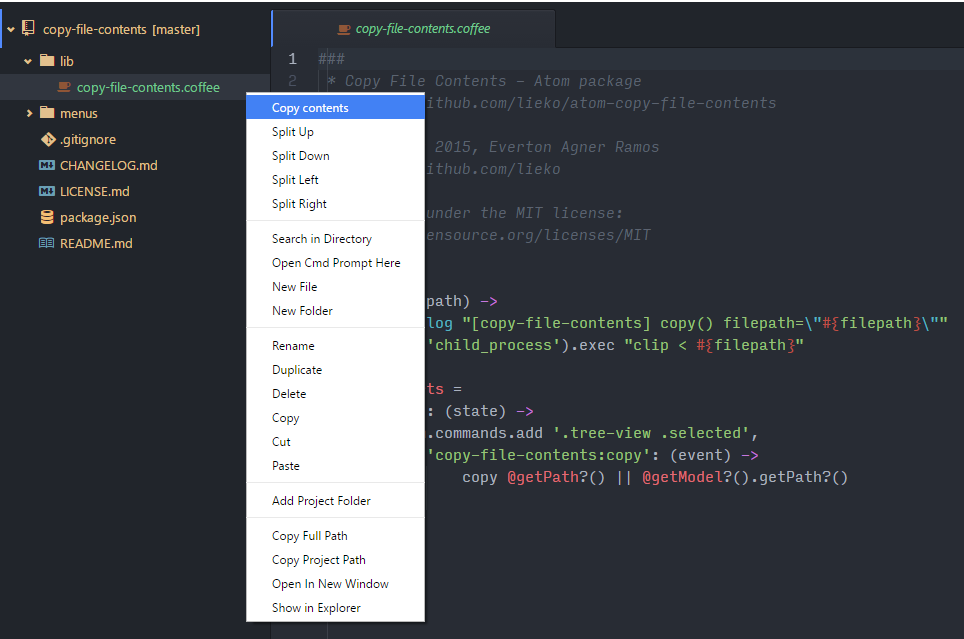Choose Split Left menu entry
Image resolution: width=964 pixels, height=639 pixels.
(335, 180)
